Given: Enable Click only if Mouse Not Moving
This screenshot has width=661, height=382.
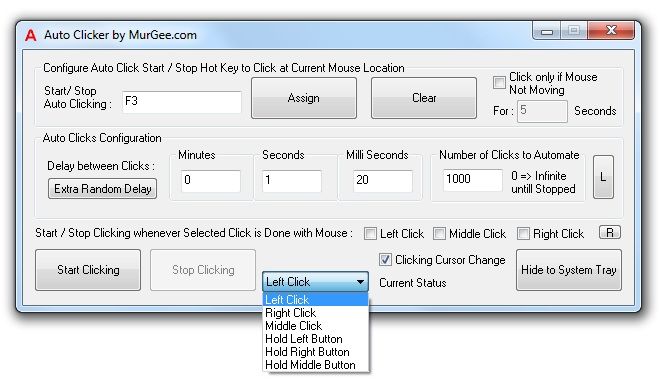Looking at the screenshot, I should pyautogui.click(x=499, y=82).
